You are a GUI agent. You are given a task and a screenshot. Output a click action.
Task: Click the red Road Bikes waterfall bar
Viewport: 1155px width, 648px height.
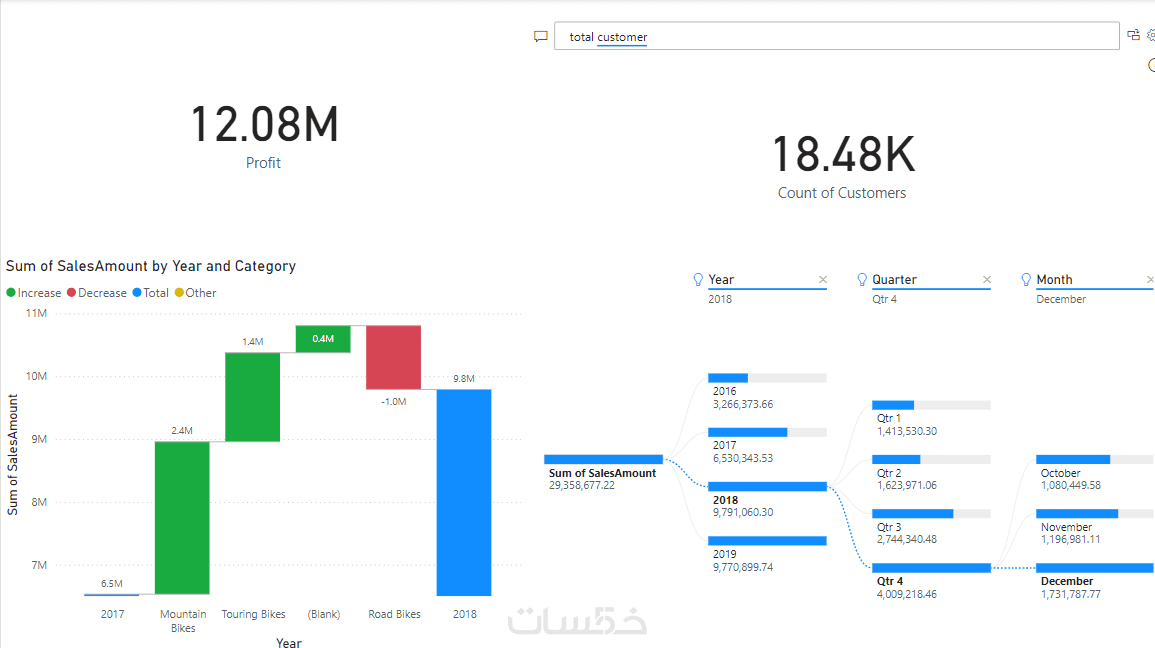pyautogui.click(x=393, y=357)
